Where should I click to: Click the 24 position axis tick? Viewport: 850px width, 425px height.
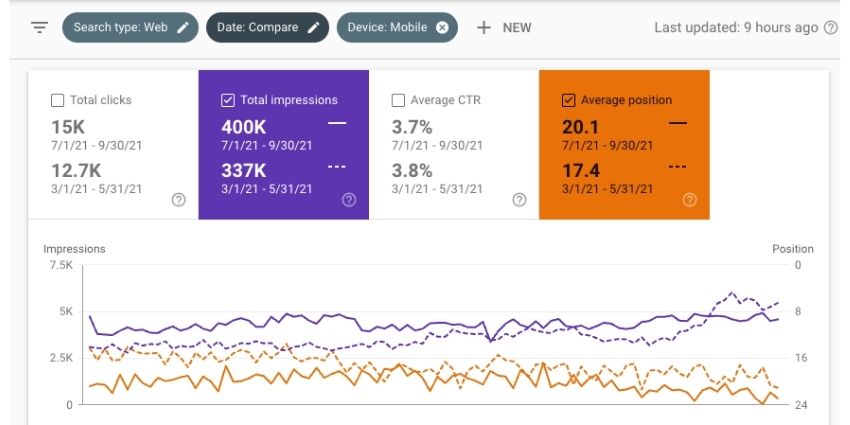[801, 405]
